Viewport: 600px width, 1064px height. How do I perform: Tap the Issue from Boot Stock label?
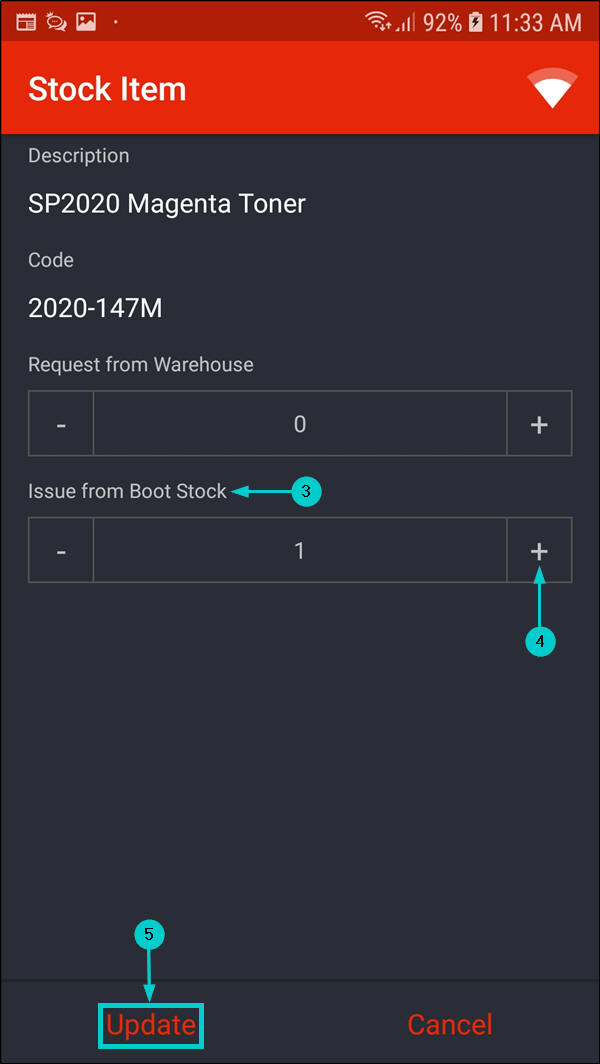click(x=127, y=491)
